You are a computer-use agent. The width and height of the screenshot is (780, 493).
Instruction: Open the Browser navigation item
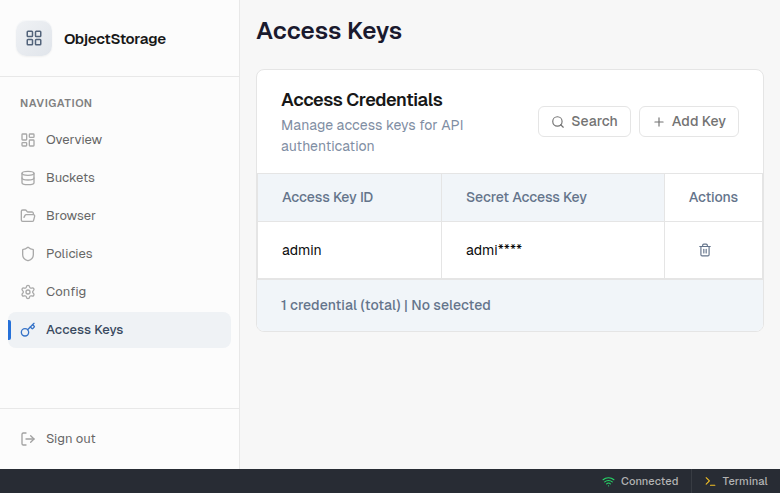tap(71, 216)
